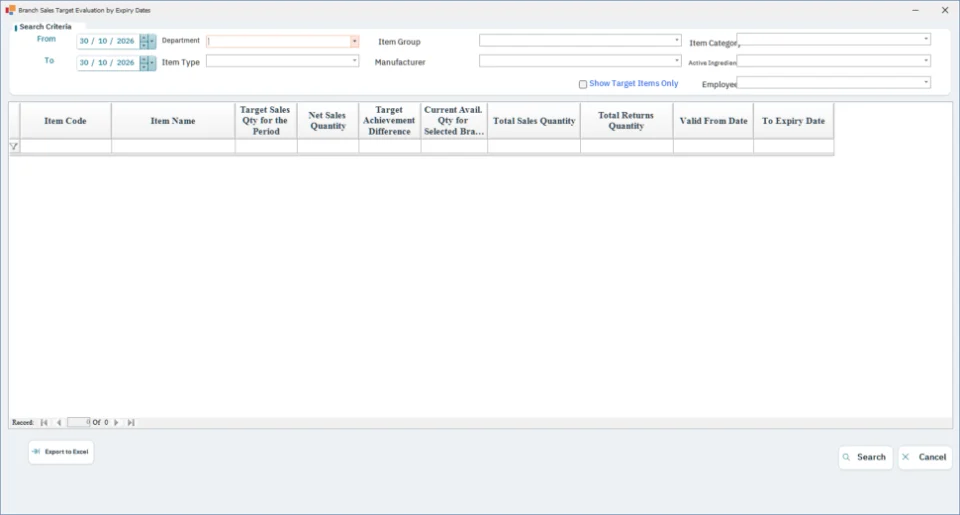
Task: Click the Search button
Action: [865, 457]
